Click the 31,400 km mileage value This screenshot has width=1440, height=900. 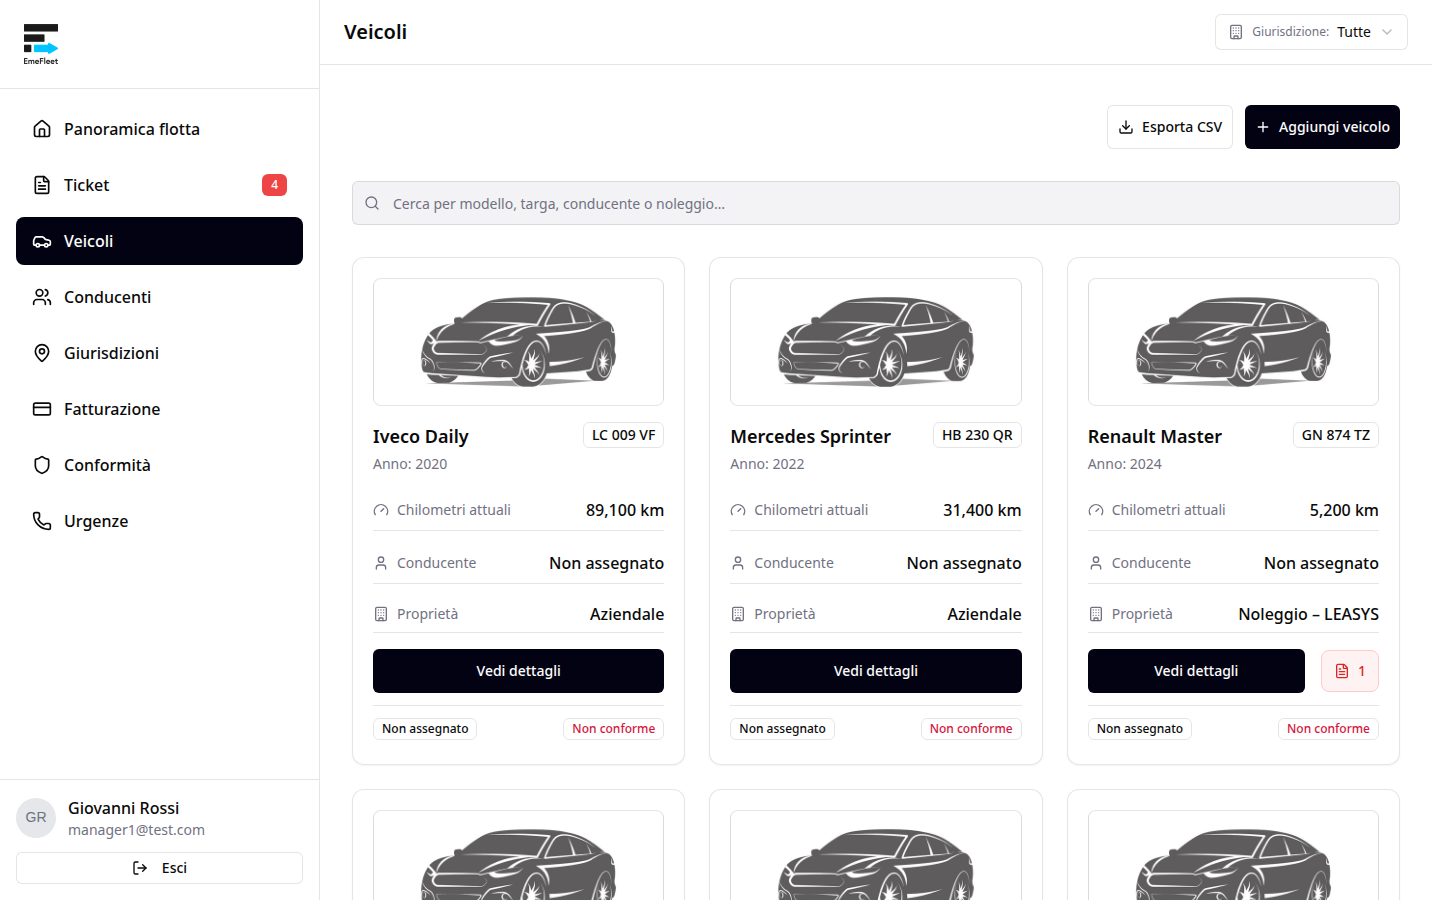[x=982, y=510]
